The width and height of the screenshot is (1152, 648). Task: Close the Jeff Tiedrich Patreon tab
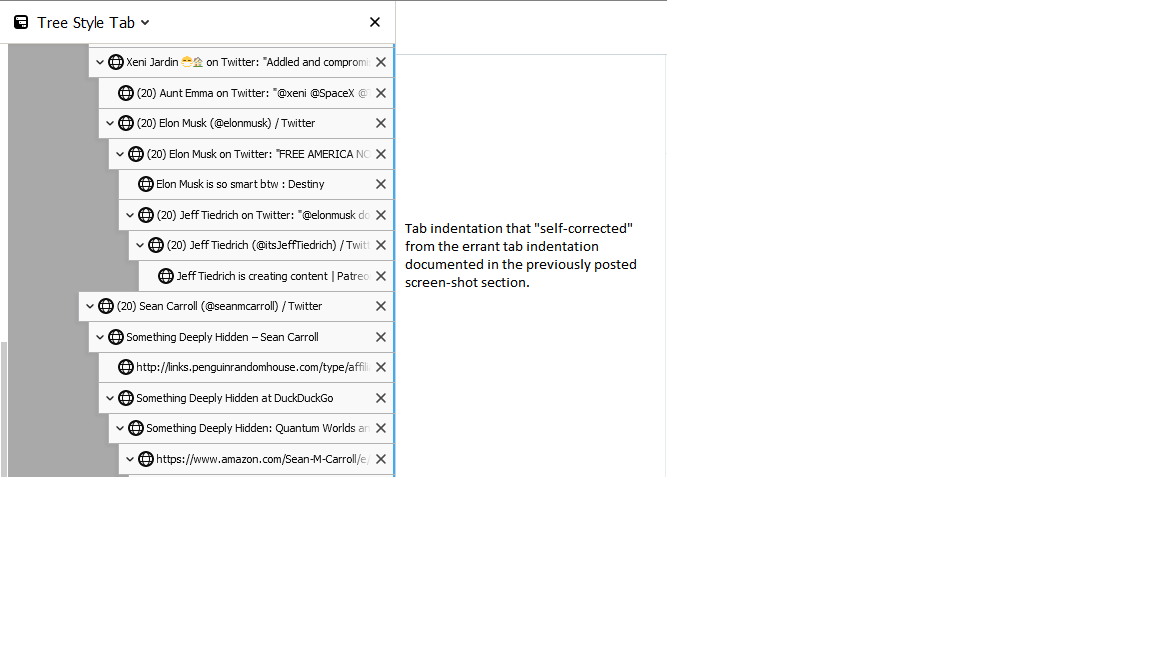click(x=381, y=276)
